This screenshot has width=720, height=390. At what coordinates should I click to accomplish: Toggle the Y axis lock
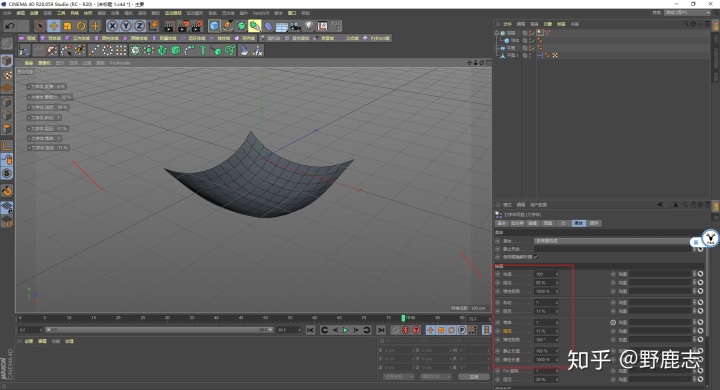126,26
